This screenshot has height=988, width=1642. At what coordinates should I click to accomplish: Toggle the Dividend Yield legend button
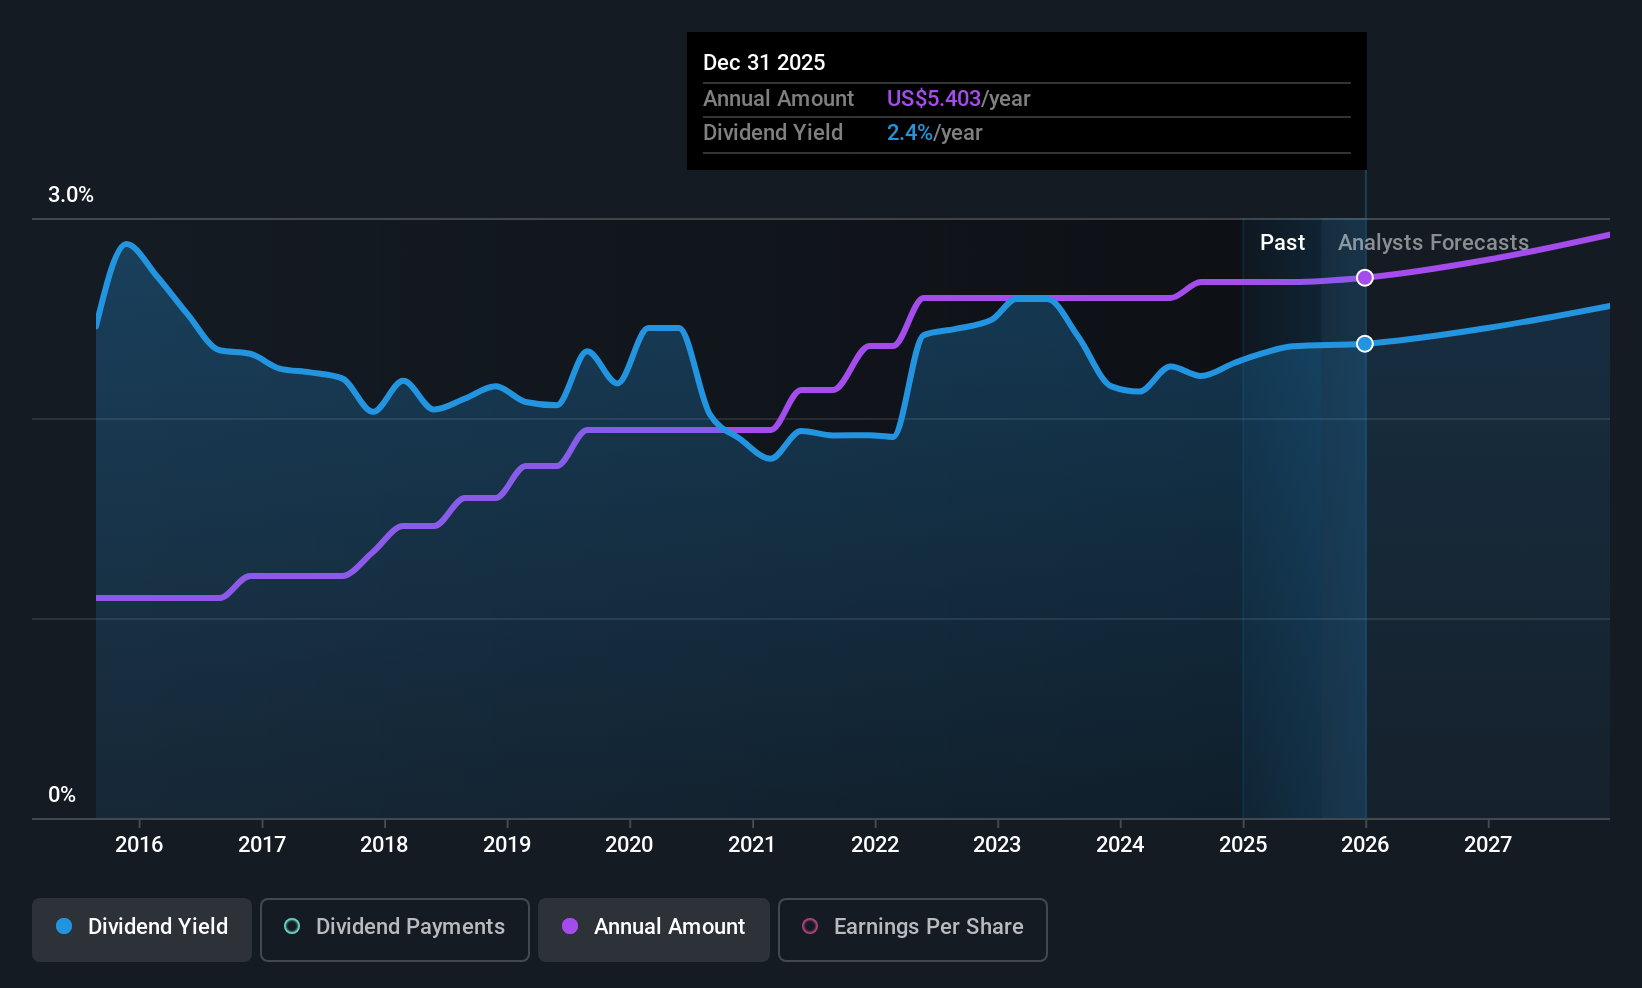tap(142, 929)
